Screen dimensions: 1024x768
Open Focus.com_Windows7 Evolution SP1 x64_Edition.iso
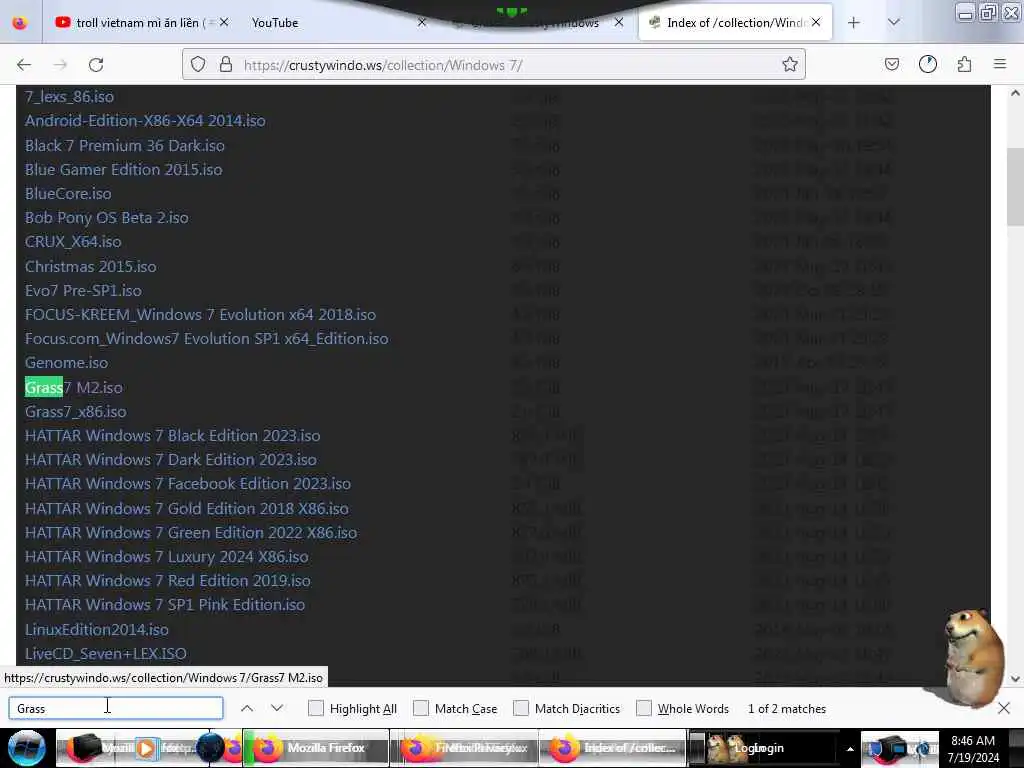coord(206,339)
